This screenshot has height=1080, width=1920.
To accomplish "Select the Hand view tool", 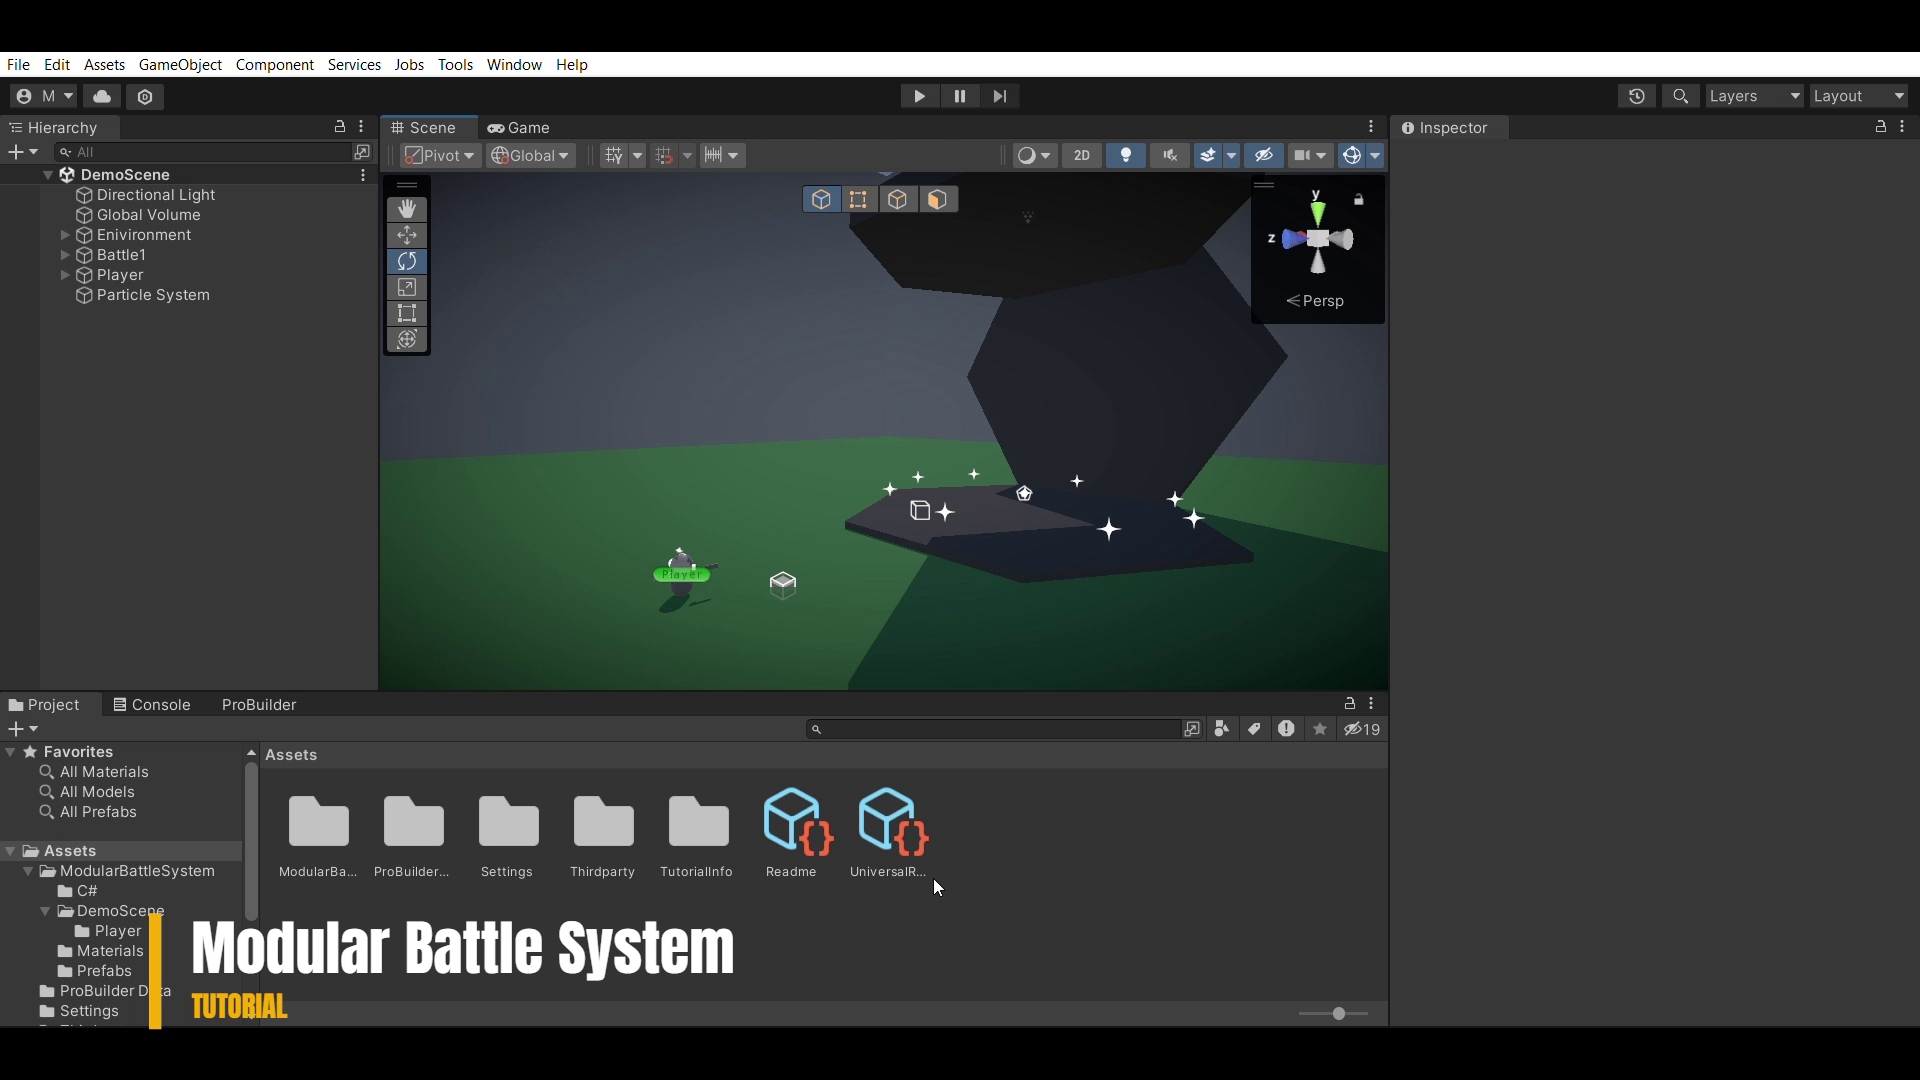I will tap(407, 209).
